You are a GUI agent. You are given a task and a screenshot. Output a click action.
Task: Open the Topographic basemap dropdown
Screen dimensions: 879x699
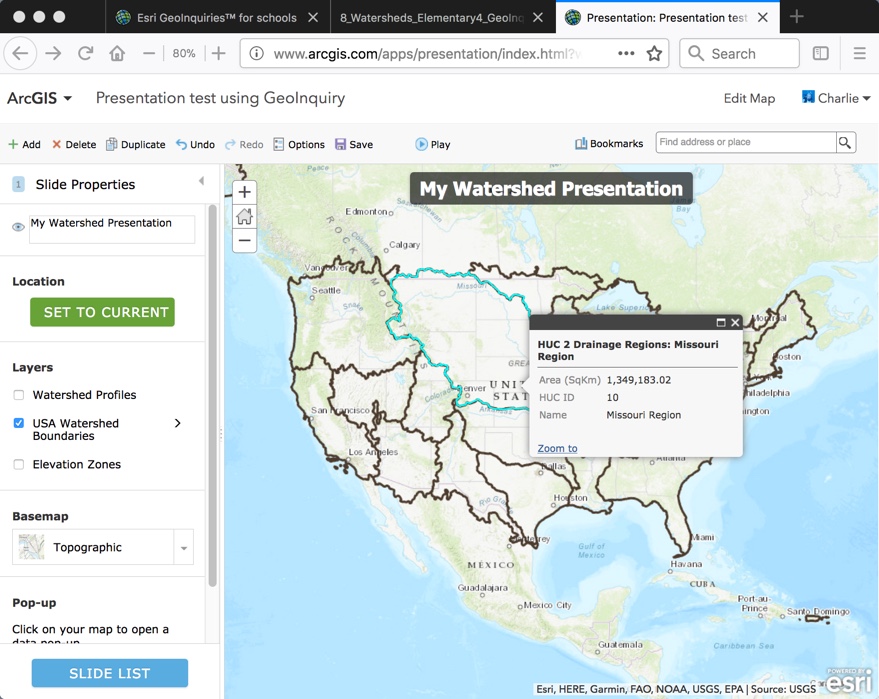(184, 548)
